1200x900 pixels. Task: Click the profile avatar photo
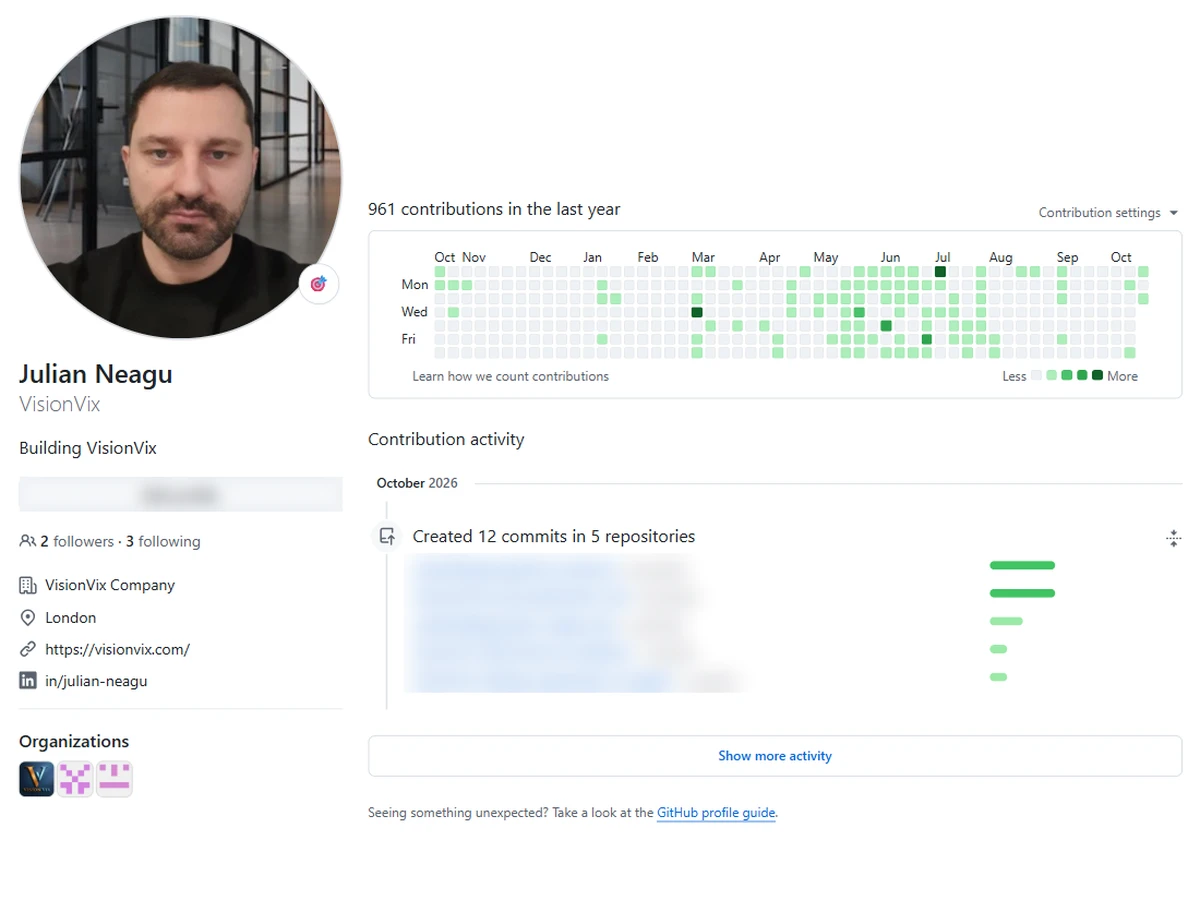coord(181,177)
